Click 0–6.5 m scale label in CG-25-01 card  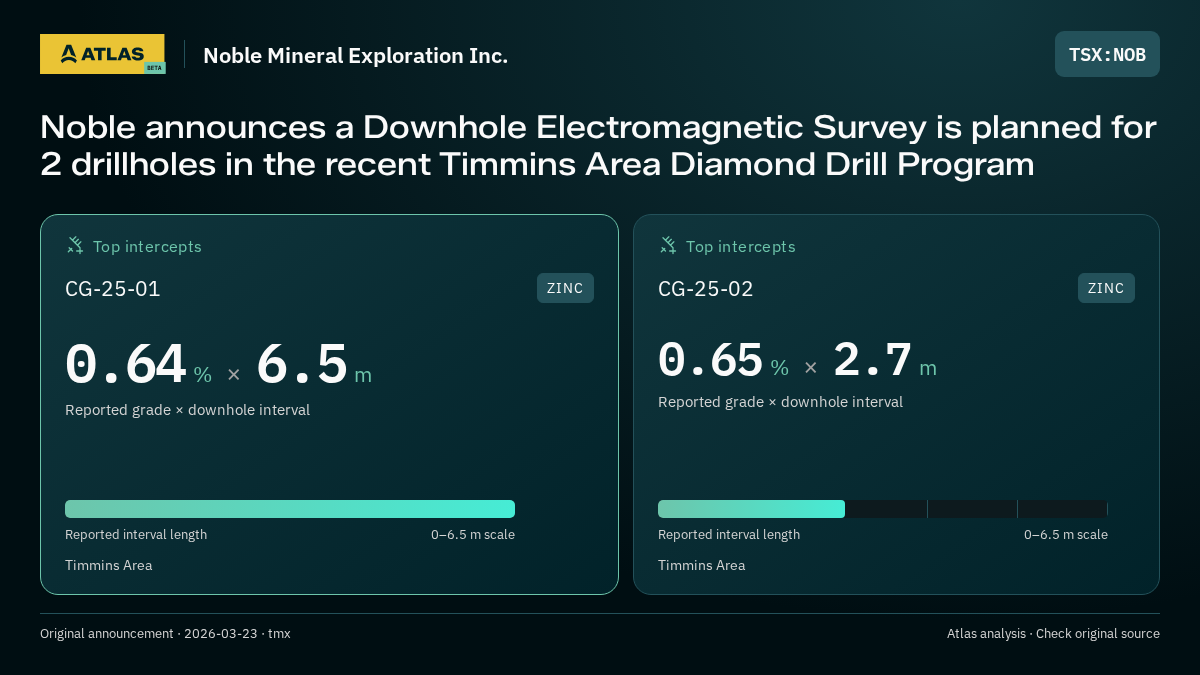click(x=473, y=535)
